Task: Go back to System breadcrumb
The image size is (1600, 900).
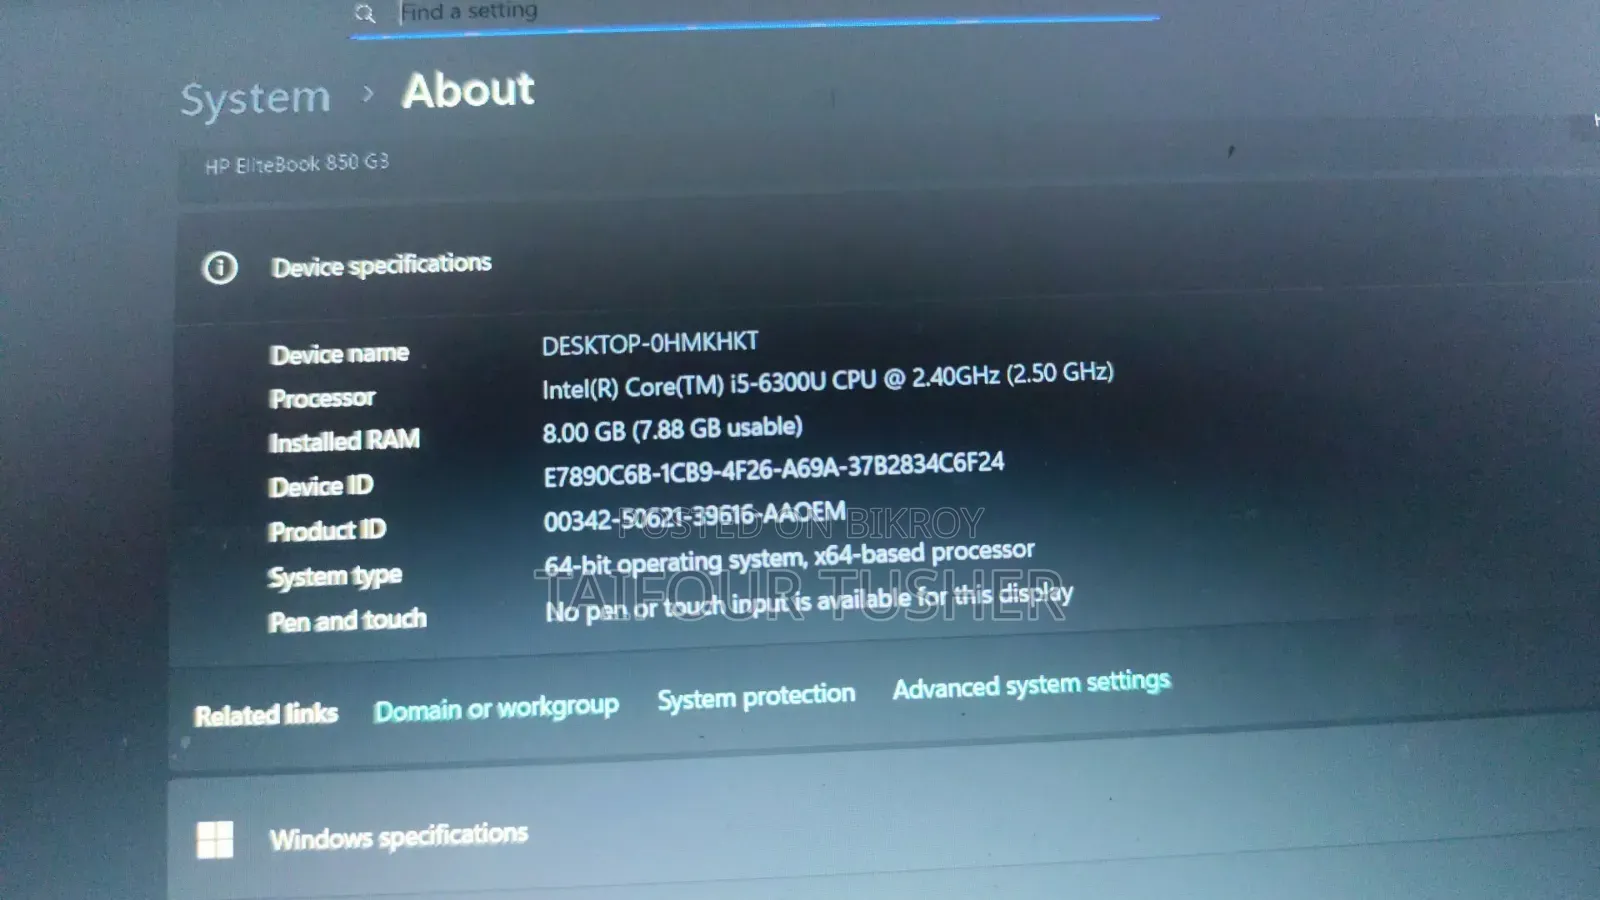Action: [255, 98]
